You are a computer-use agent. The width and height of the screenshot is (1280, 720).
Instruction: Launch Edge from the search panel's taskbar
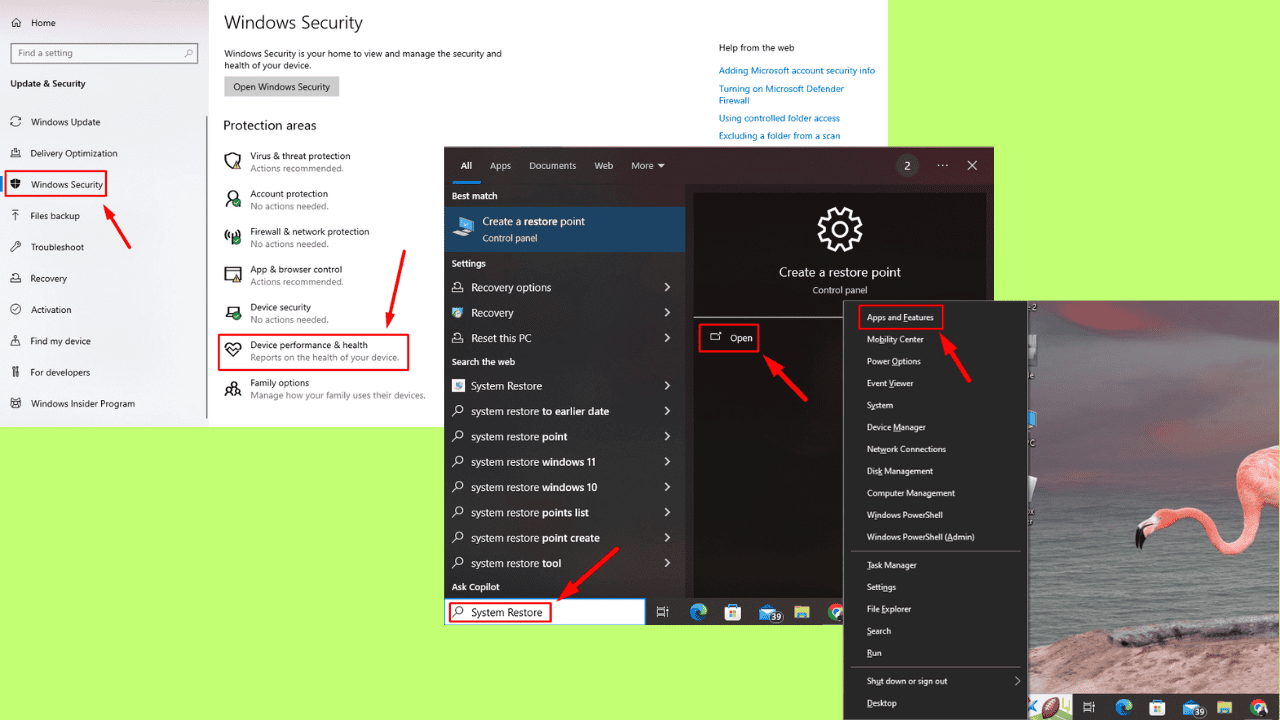point(698,612)
